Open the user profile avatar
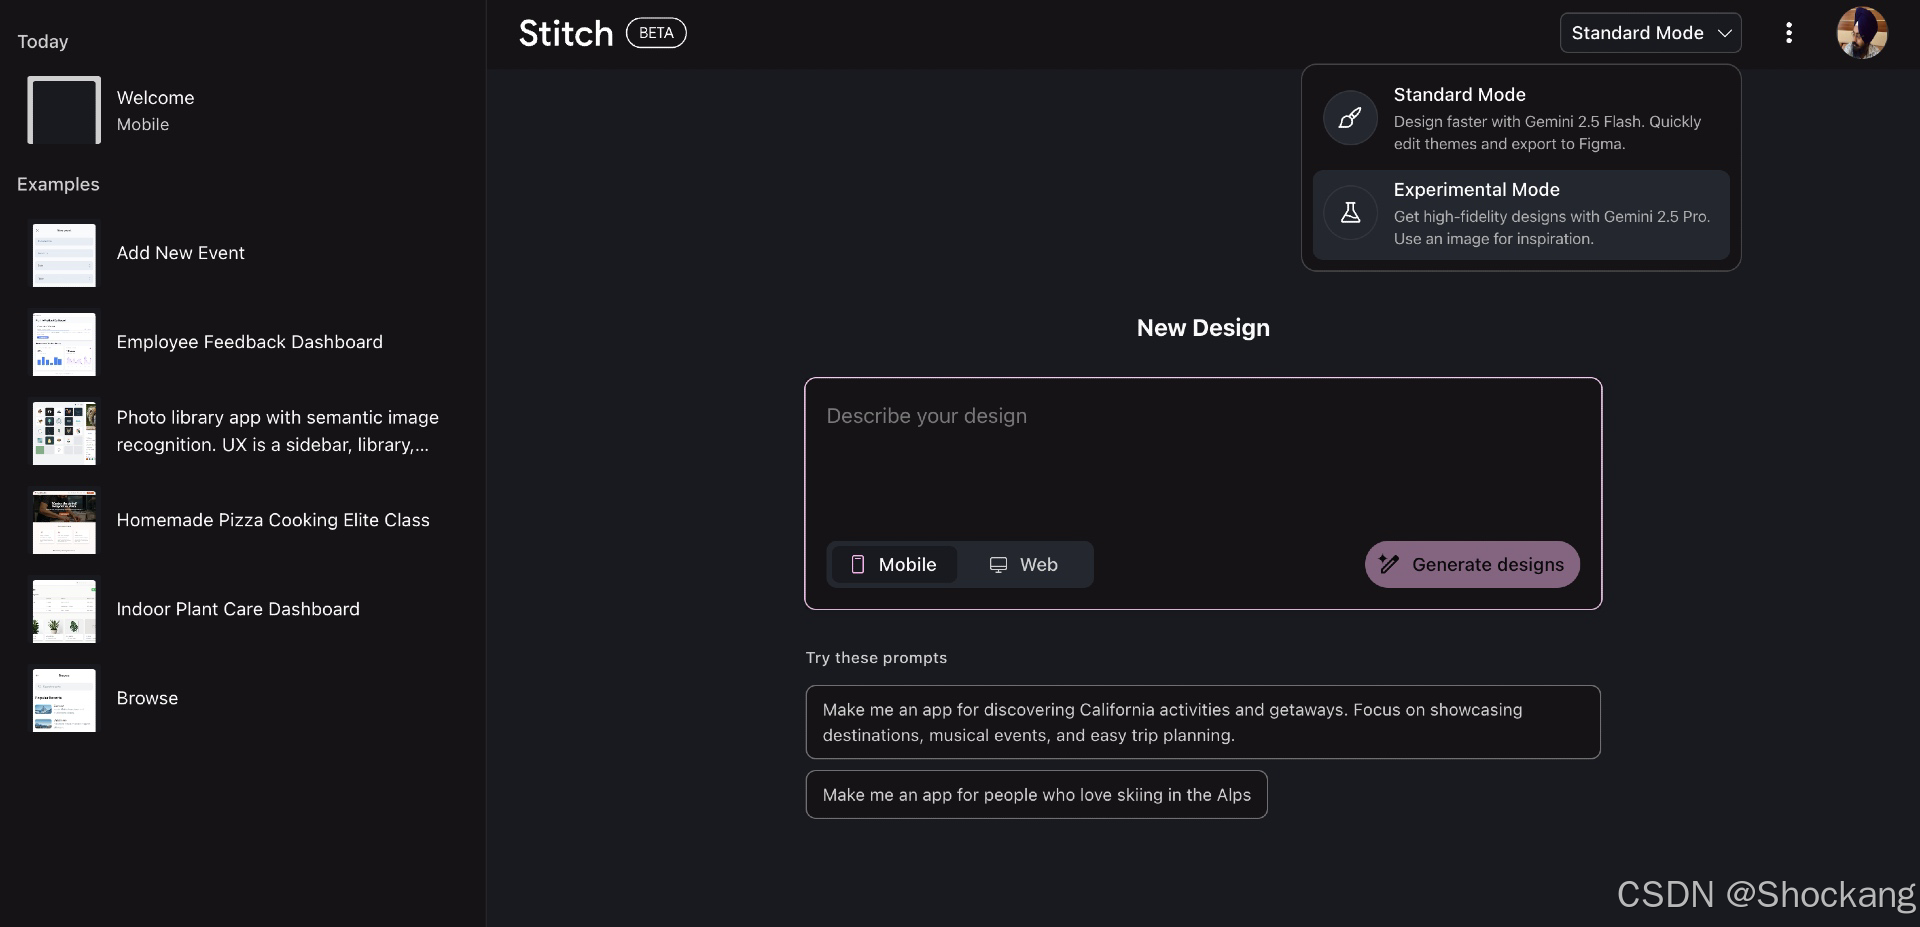1920x927 pixels. tap(1862, 33)
